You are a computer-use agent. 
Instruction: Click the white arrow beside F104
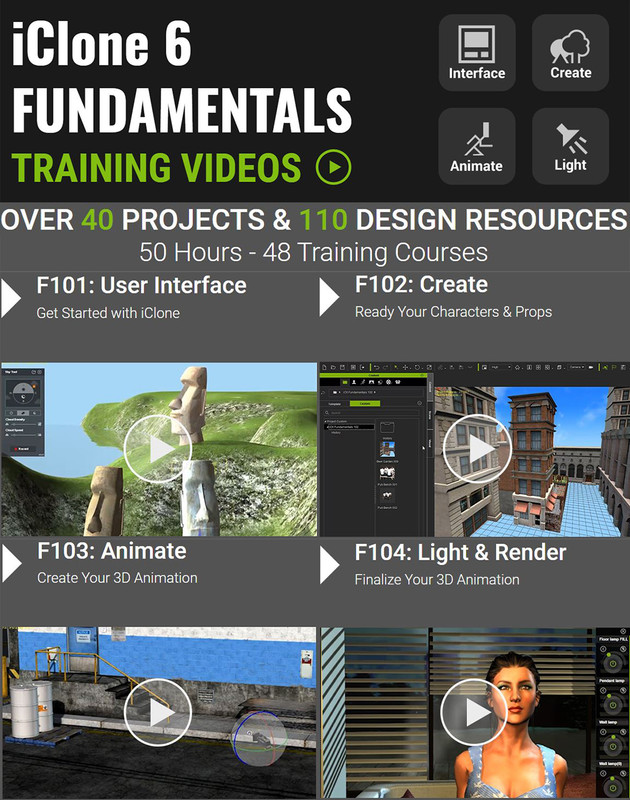330,565
